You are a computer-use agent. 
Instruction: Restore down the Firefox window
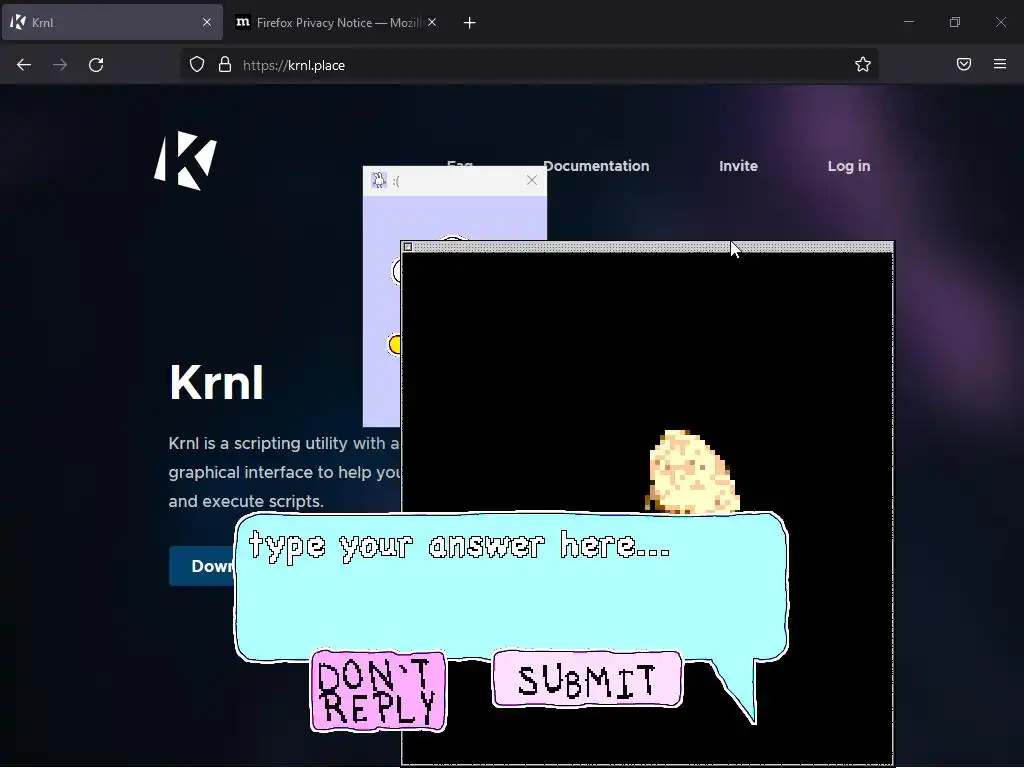click(955, 22)
